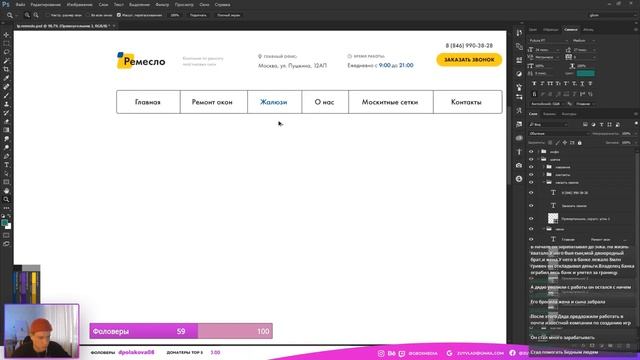Viewport: 640px width, 360px height.
Task: Open the History panel icon in collapsed dock
Action: [519, 33]
